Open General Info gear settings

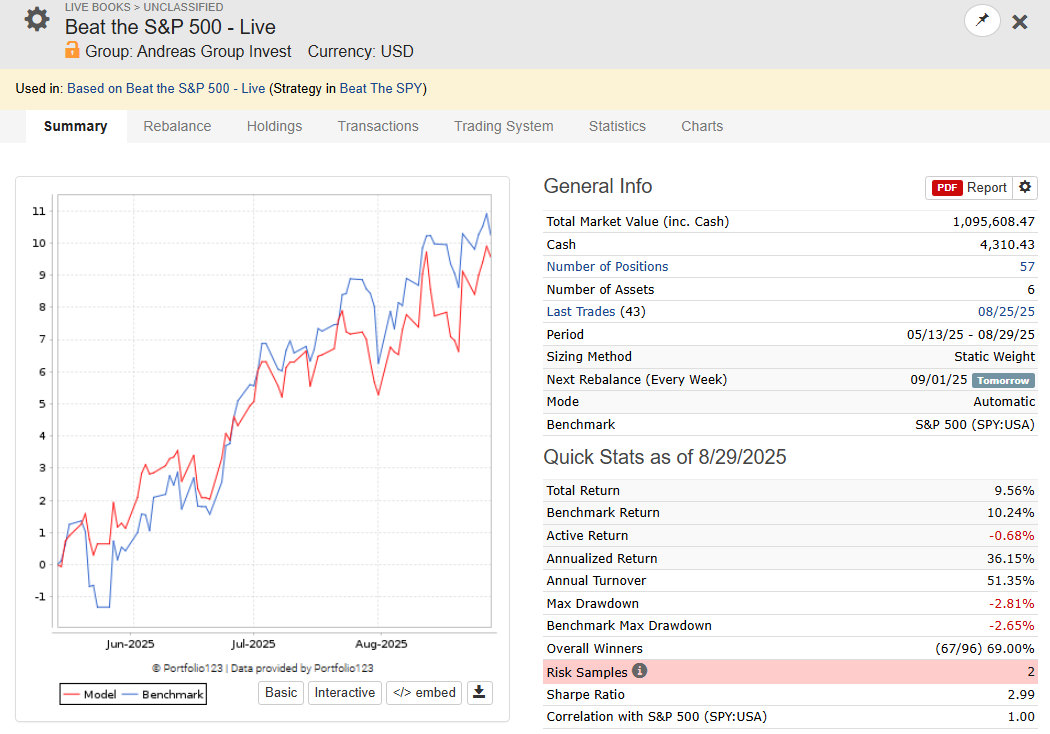pyautogui.click(x=1025, y=188)
